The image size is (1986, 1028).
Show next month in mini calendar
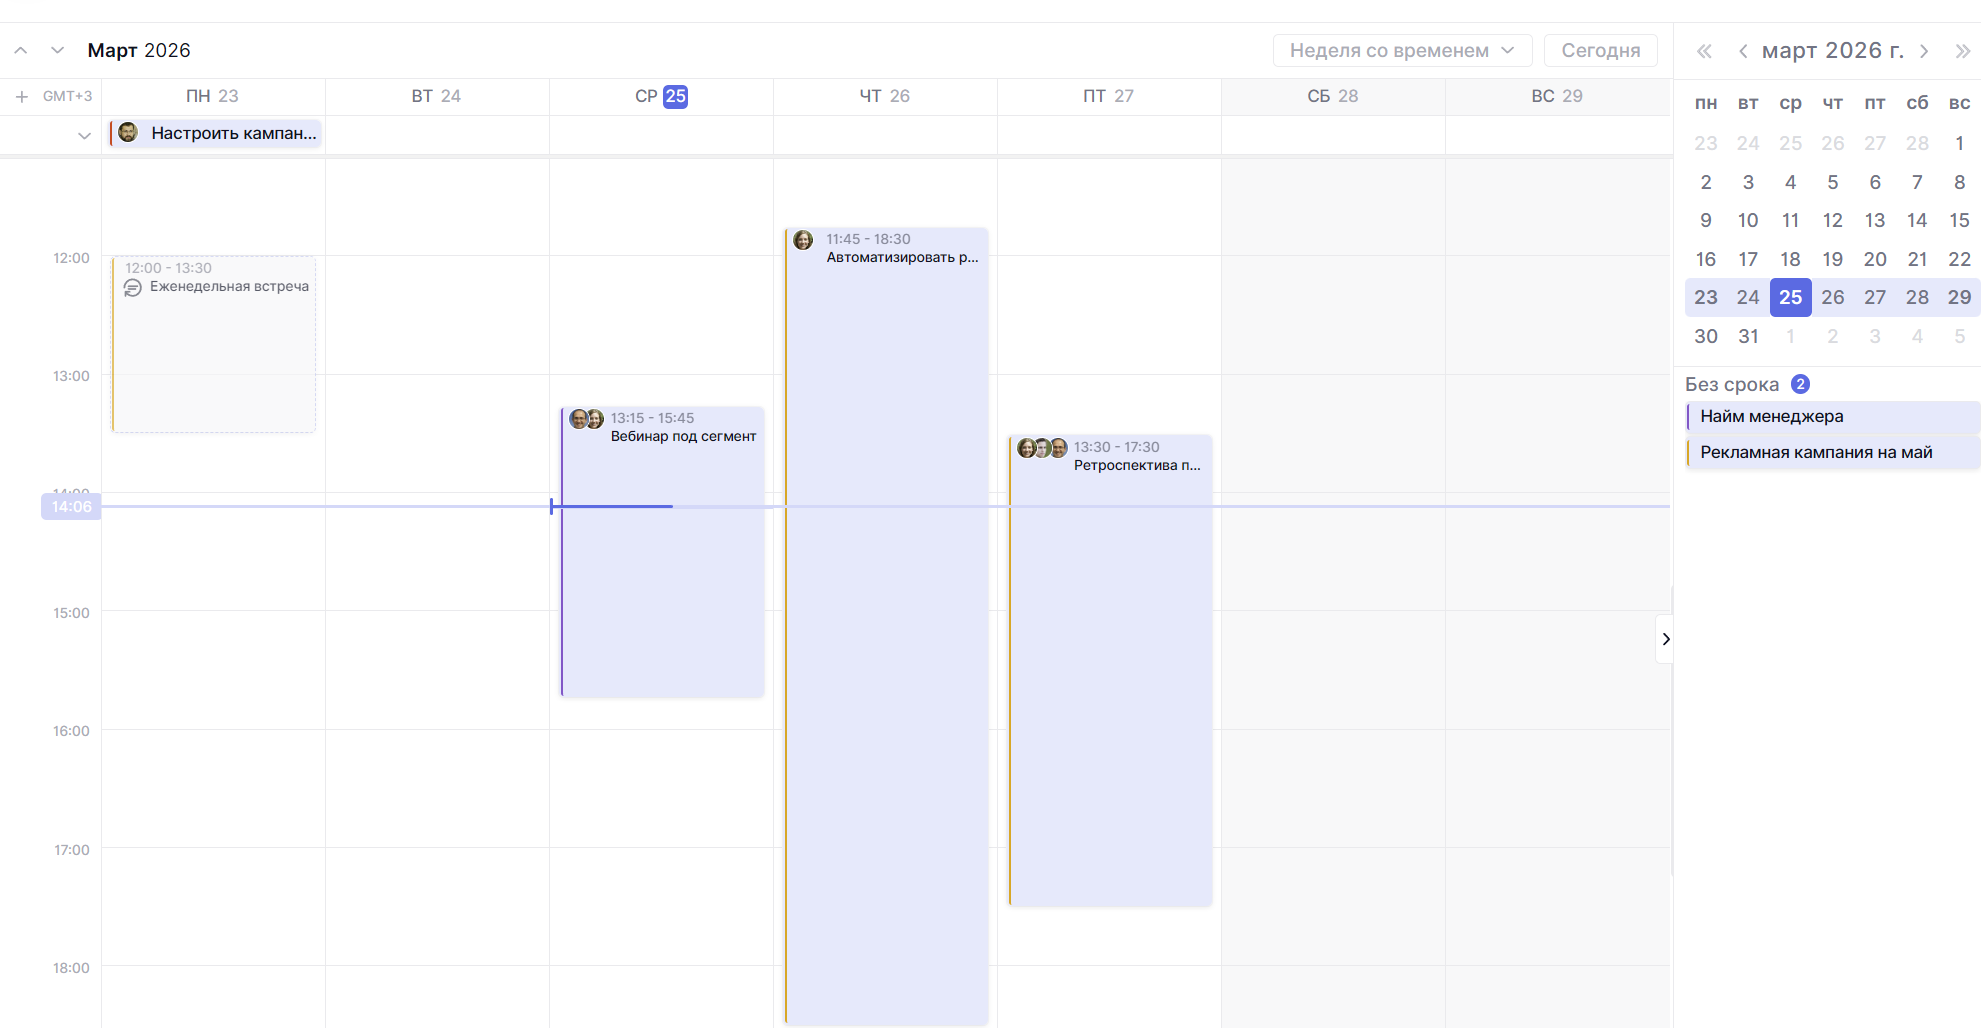tap(1924, 51)
